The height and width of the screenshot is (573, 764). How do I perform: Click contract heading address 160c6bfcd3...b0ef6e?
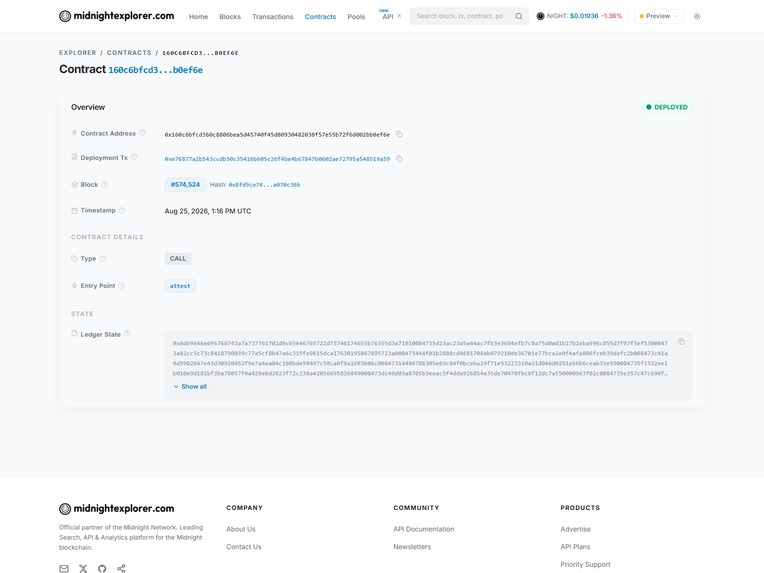coord(155,70)
